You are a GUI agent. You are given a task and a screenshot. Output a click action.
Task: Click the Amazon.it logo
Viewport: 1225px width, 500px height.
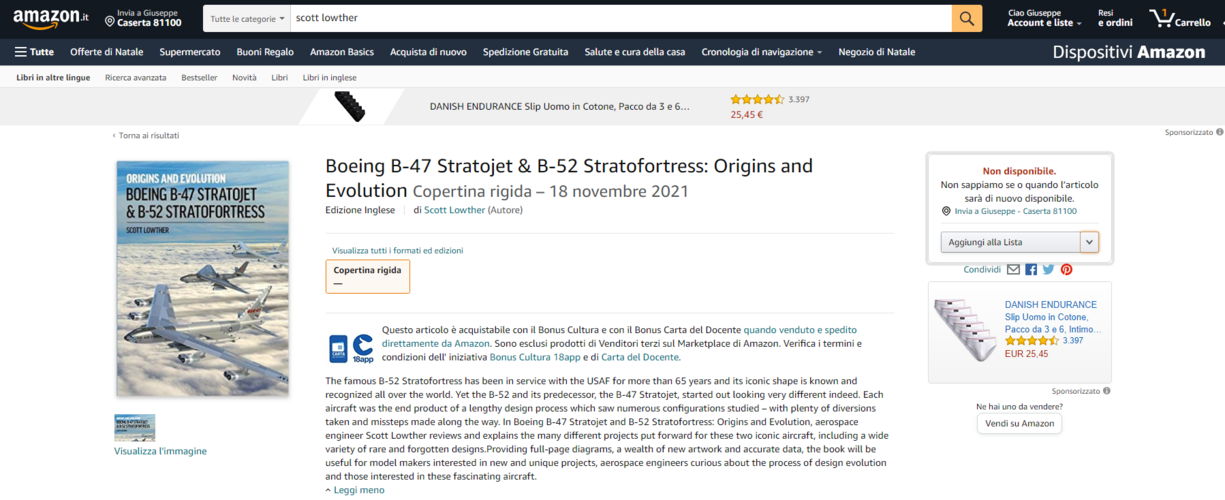point(51,18)
